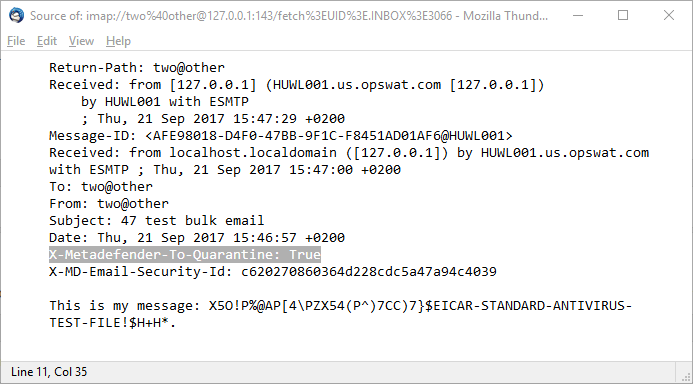Open the Help menu
Screen dimensions: 693x384
click(x=118, y=41)
